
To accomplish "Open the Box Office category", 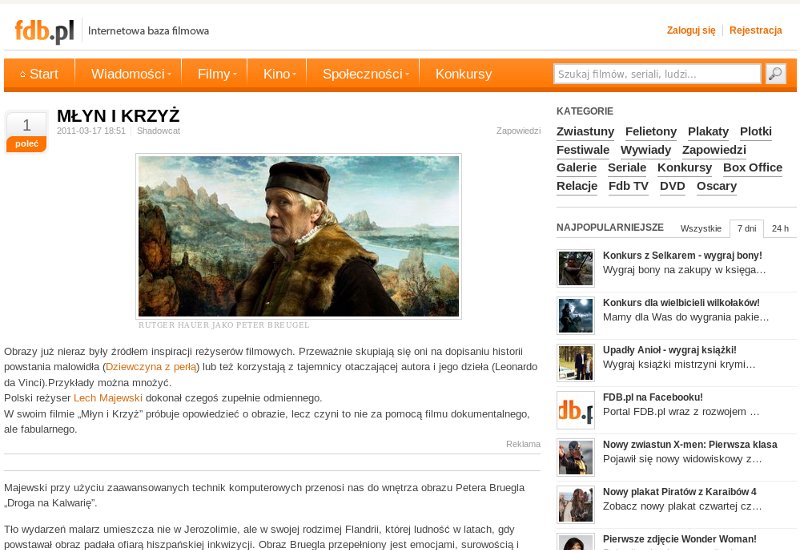I will coord(753,168).
